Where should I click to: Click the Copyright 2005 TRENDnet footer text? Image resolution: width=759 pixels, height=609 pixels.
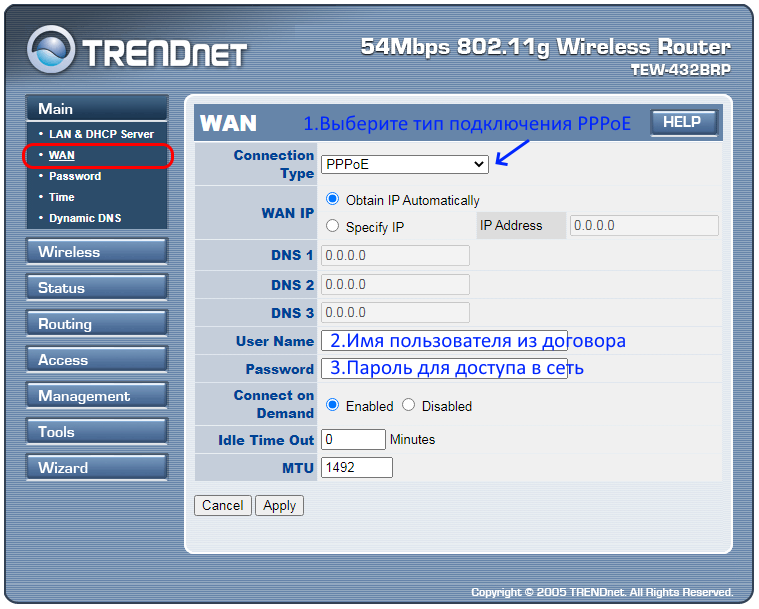click(x=602, y=592)
